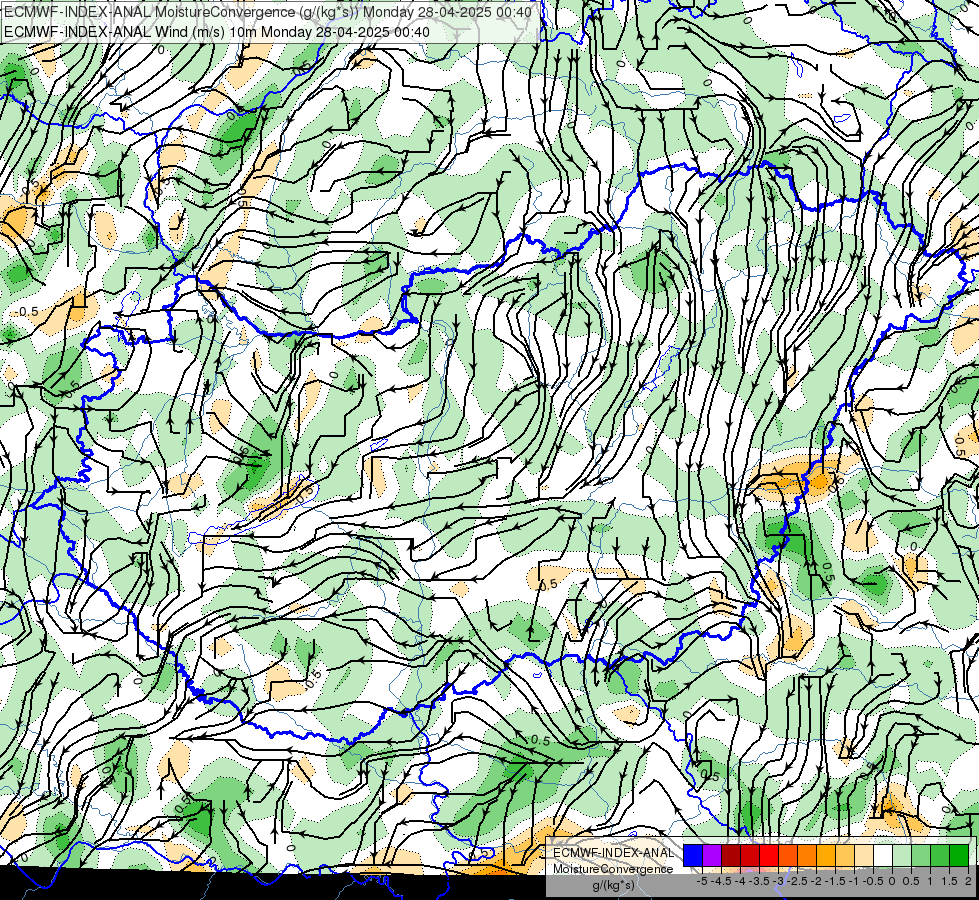Click the legend tick label '-4.5'

pyautogui.click(x=721, y=881)
